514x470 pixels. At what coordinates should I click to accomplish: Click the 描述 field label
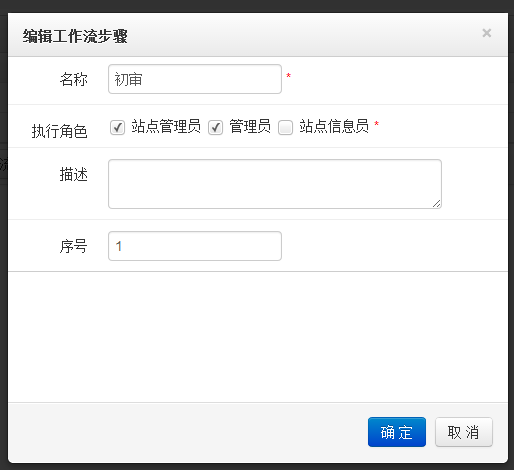(74, 174)
